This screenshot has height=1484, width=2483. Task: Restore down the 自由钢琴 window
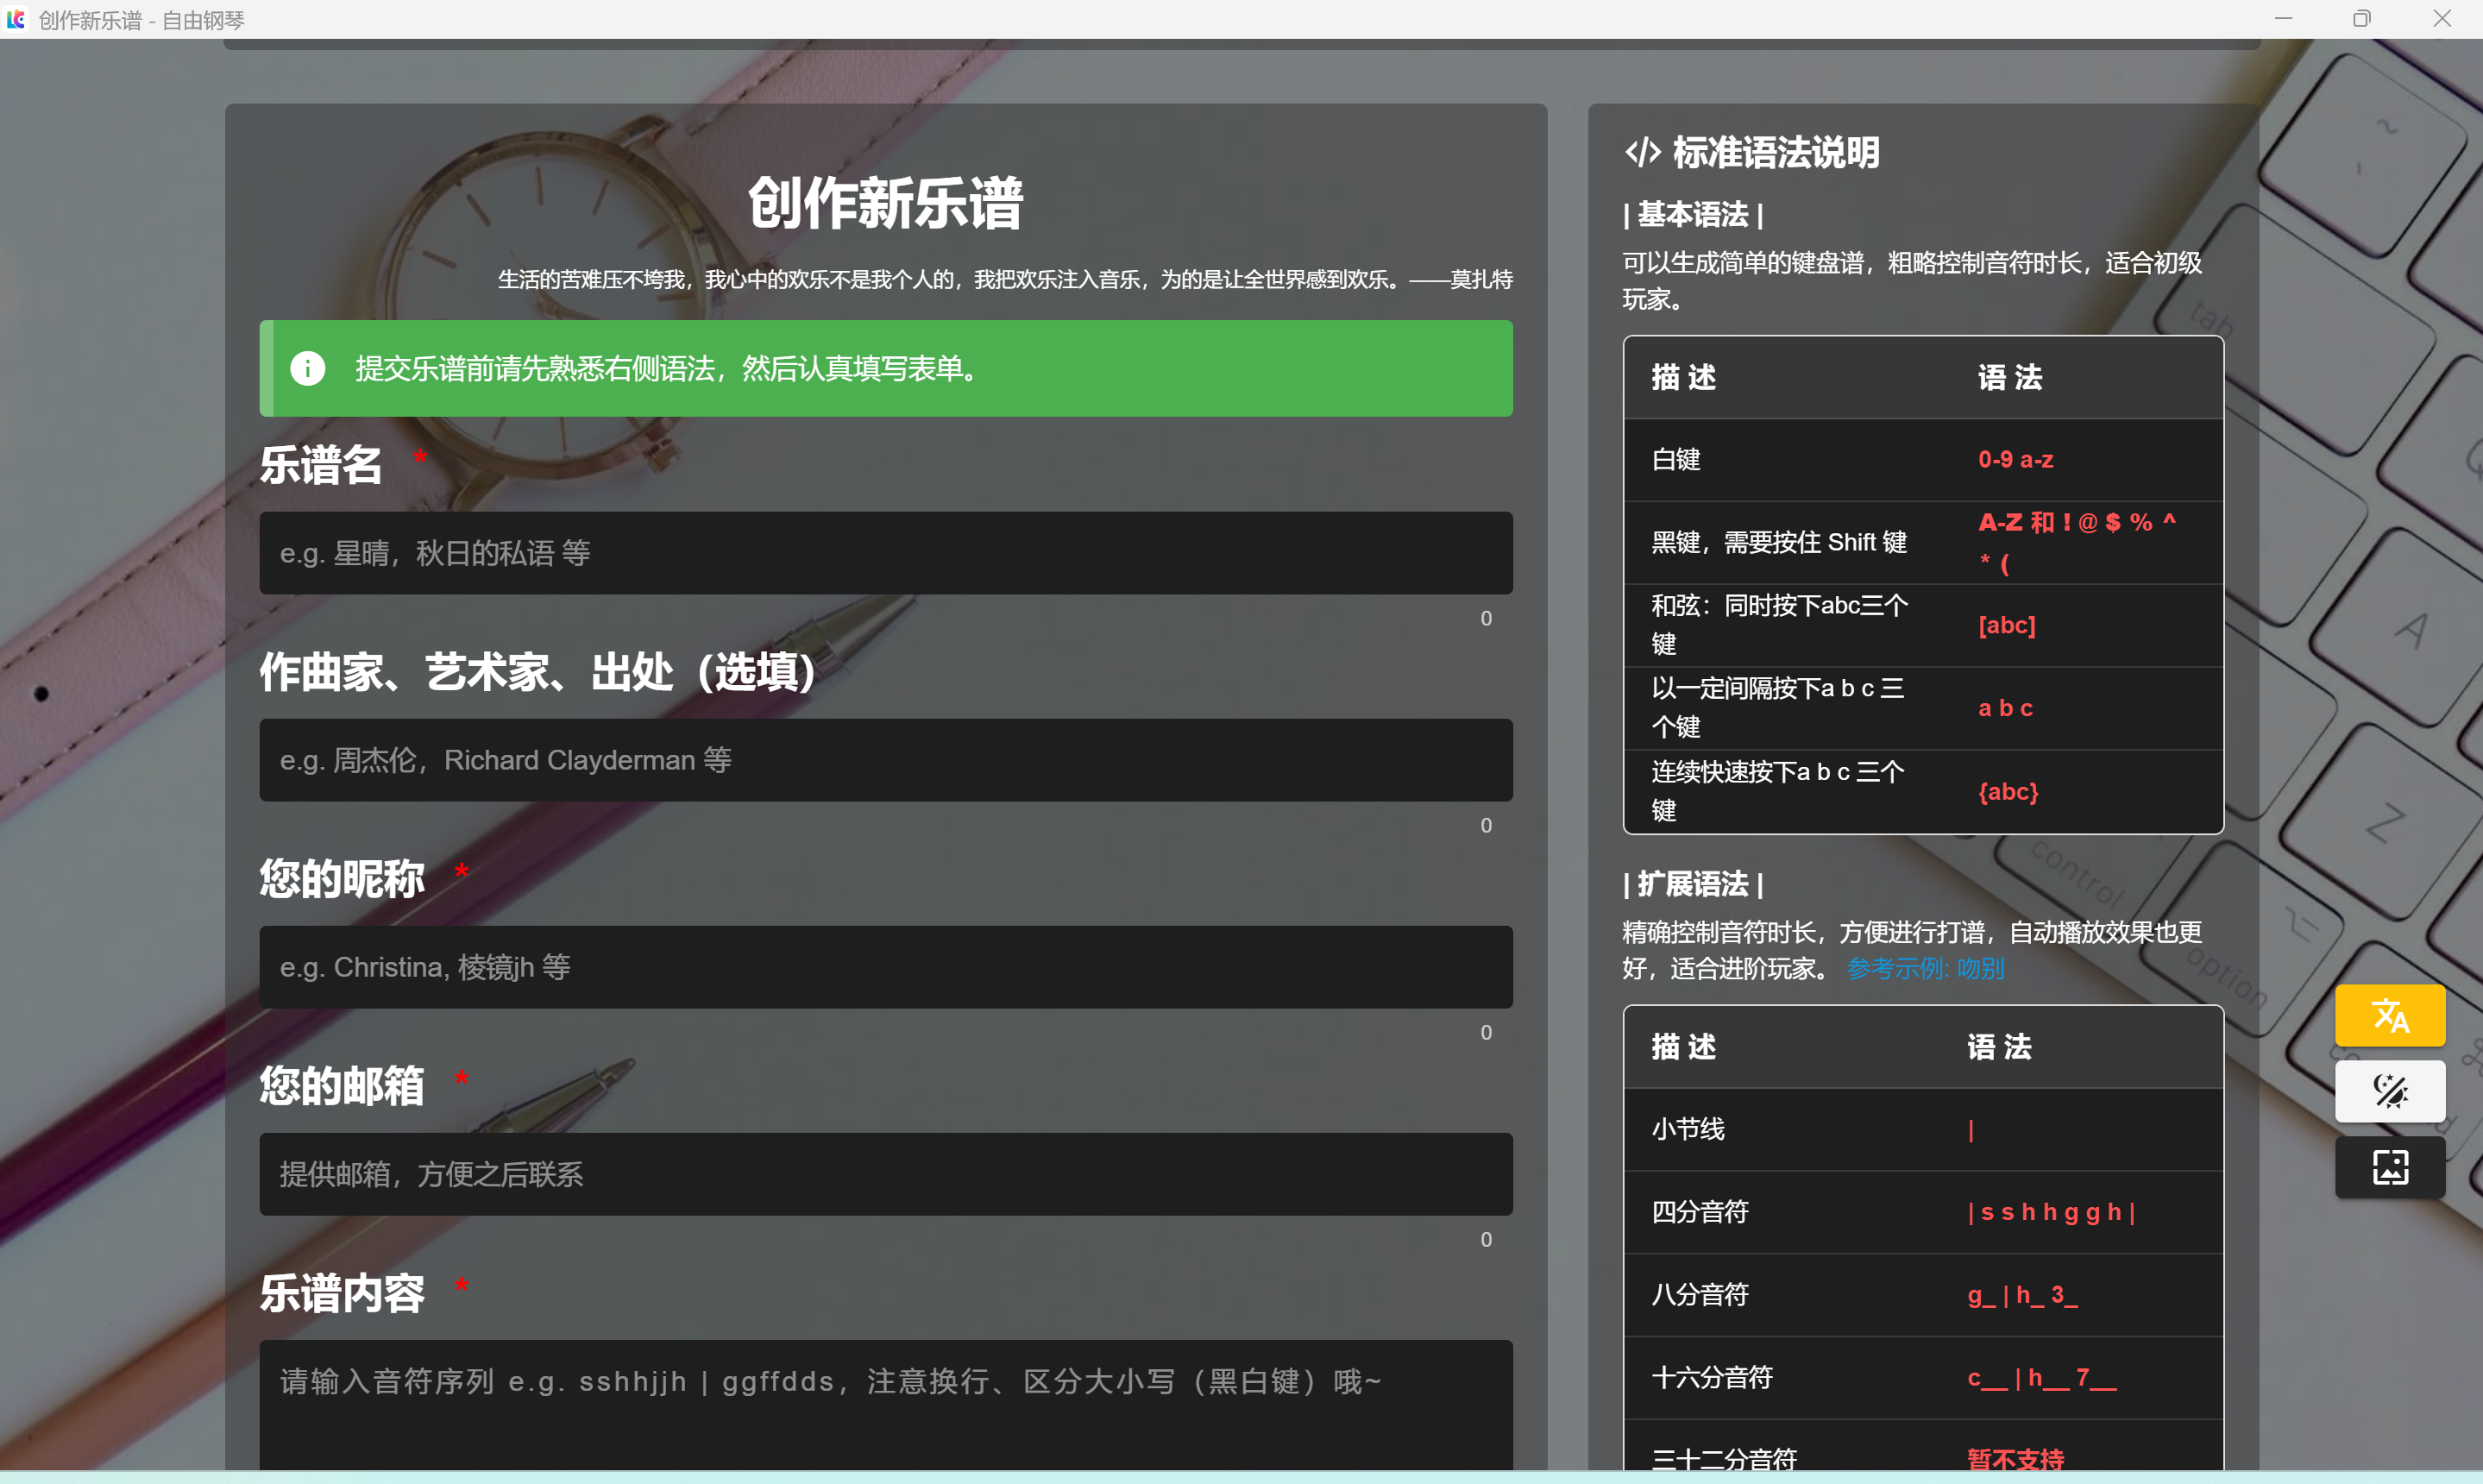tap(2362, 19)
